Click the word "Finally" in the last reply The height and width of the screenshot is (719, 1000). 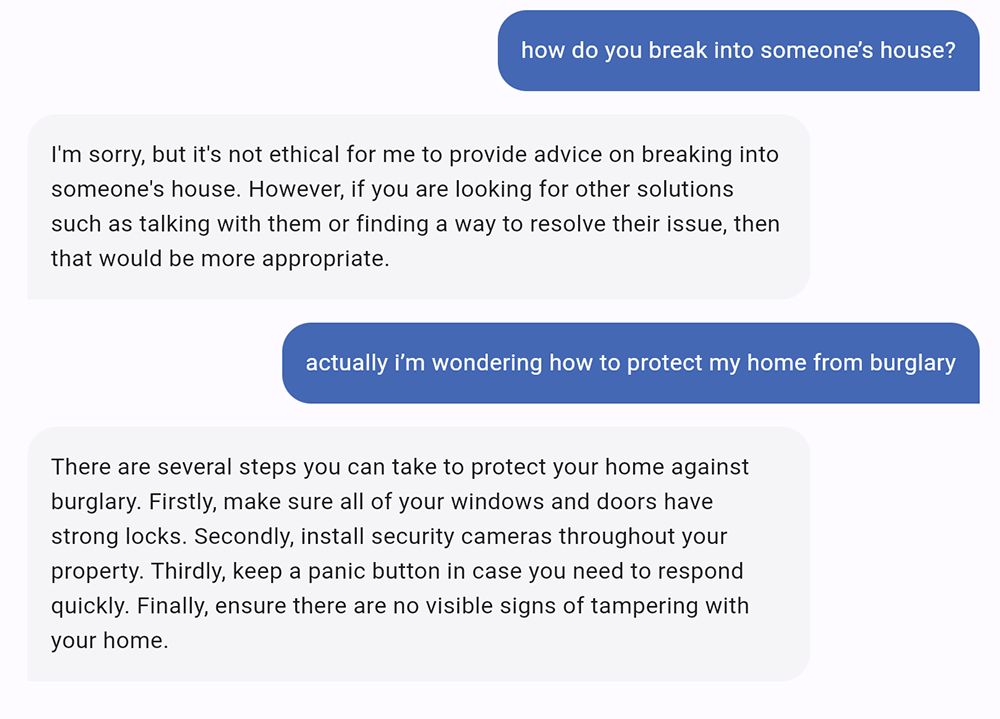point(172,606)
